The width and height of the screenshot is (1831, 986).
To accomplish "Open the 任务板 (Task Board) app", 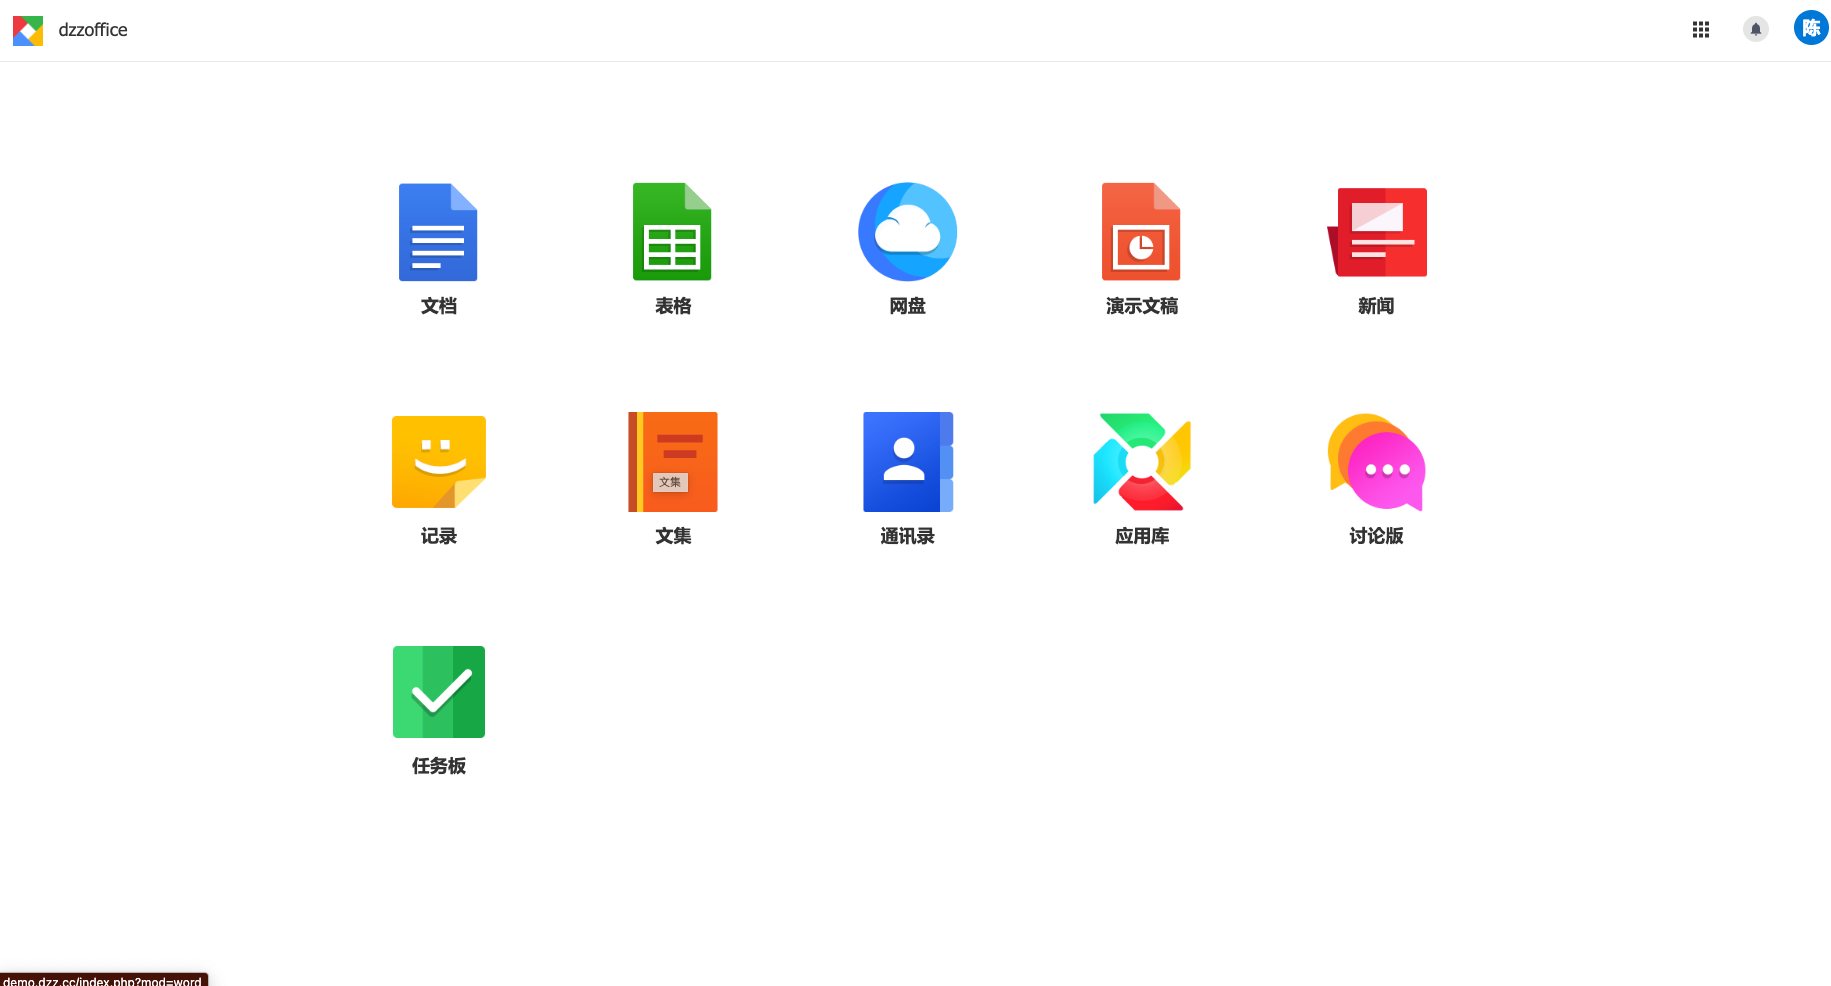I will 438,692.
